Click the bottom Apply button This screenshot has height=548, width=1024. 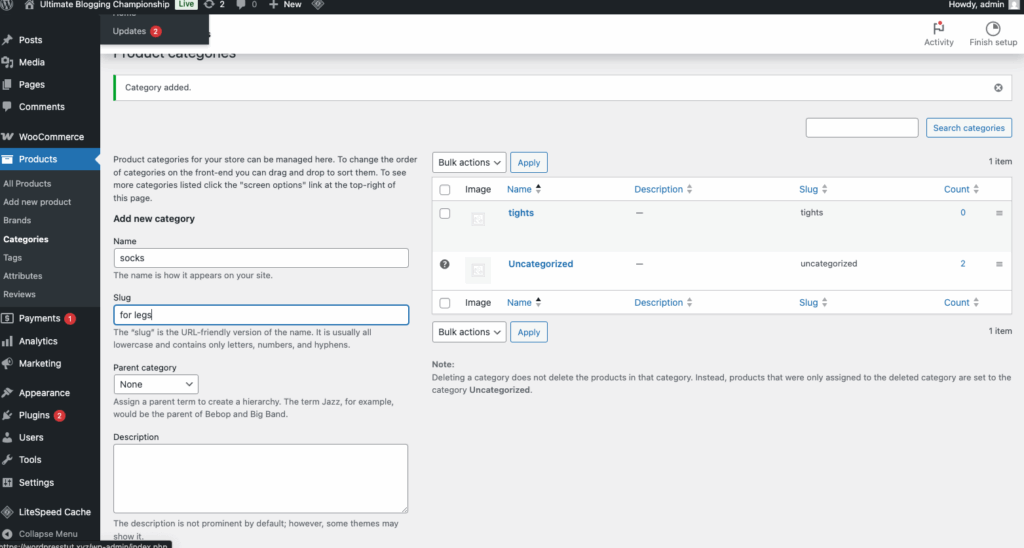pos(528,332)
